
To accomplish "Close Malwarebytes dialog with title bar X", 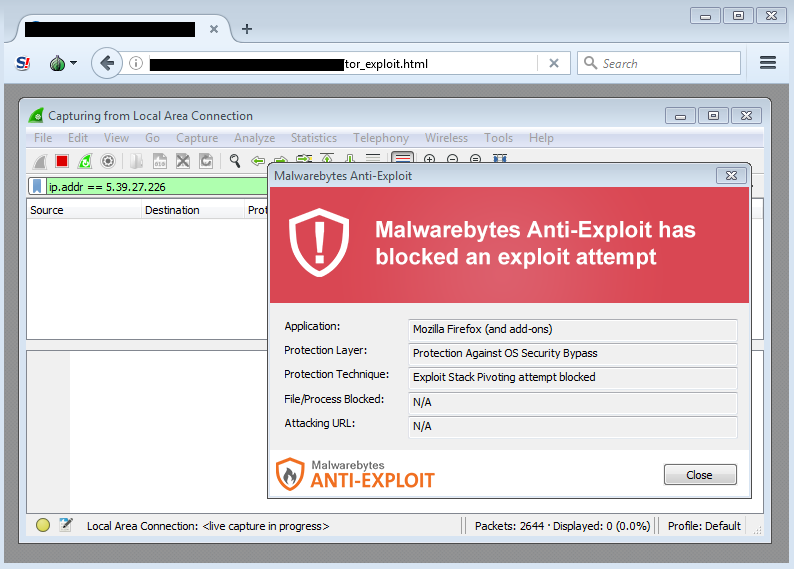I will (x=731, y=176).
